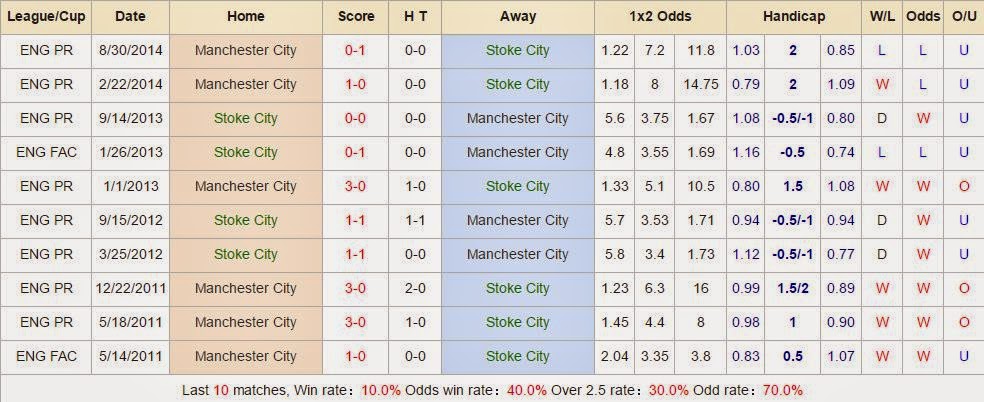Select handicap value 1.5/2 for 12/22/2011
The image size is (984, 402).
[792, 288]
